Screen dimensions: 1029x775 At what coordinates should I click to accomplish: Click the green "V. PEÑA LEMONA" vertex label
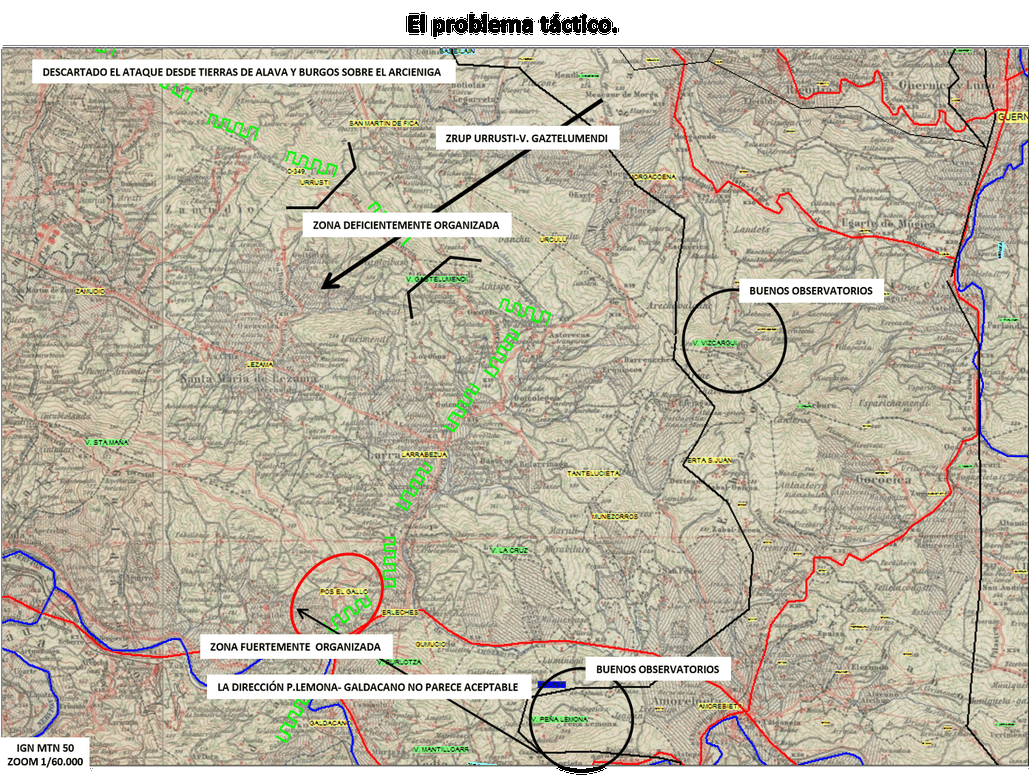[x=560, y=719]
